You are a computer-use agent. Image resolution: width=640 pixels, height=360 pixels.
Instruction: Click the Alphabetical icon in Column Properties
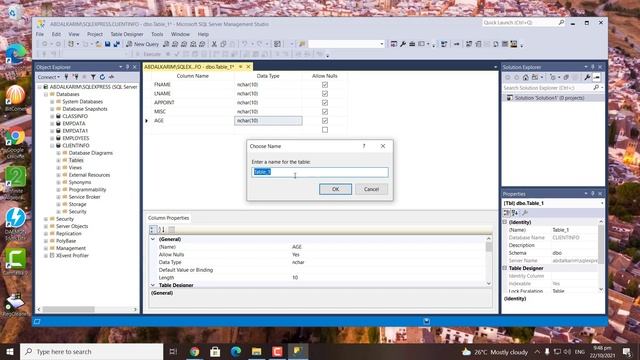pos(162,229)
